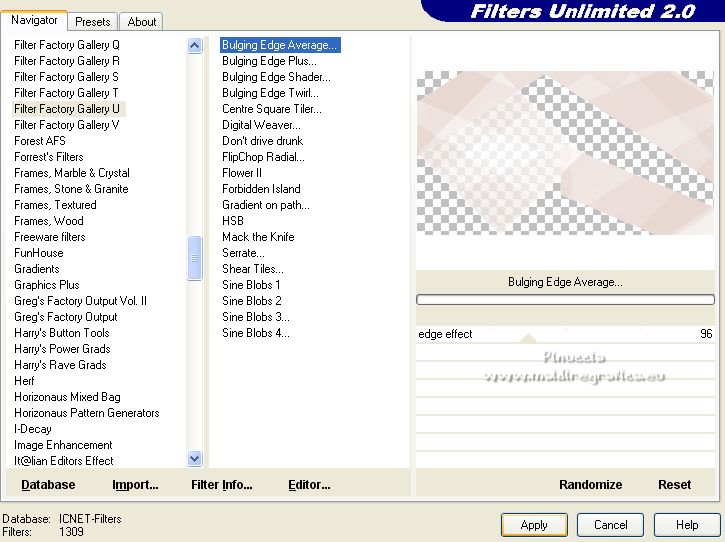725x542 pixels.
Task: Choose Flower II filter
Action: tap(242, 173)
